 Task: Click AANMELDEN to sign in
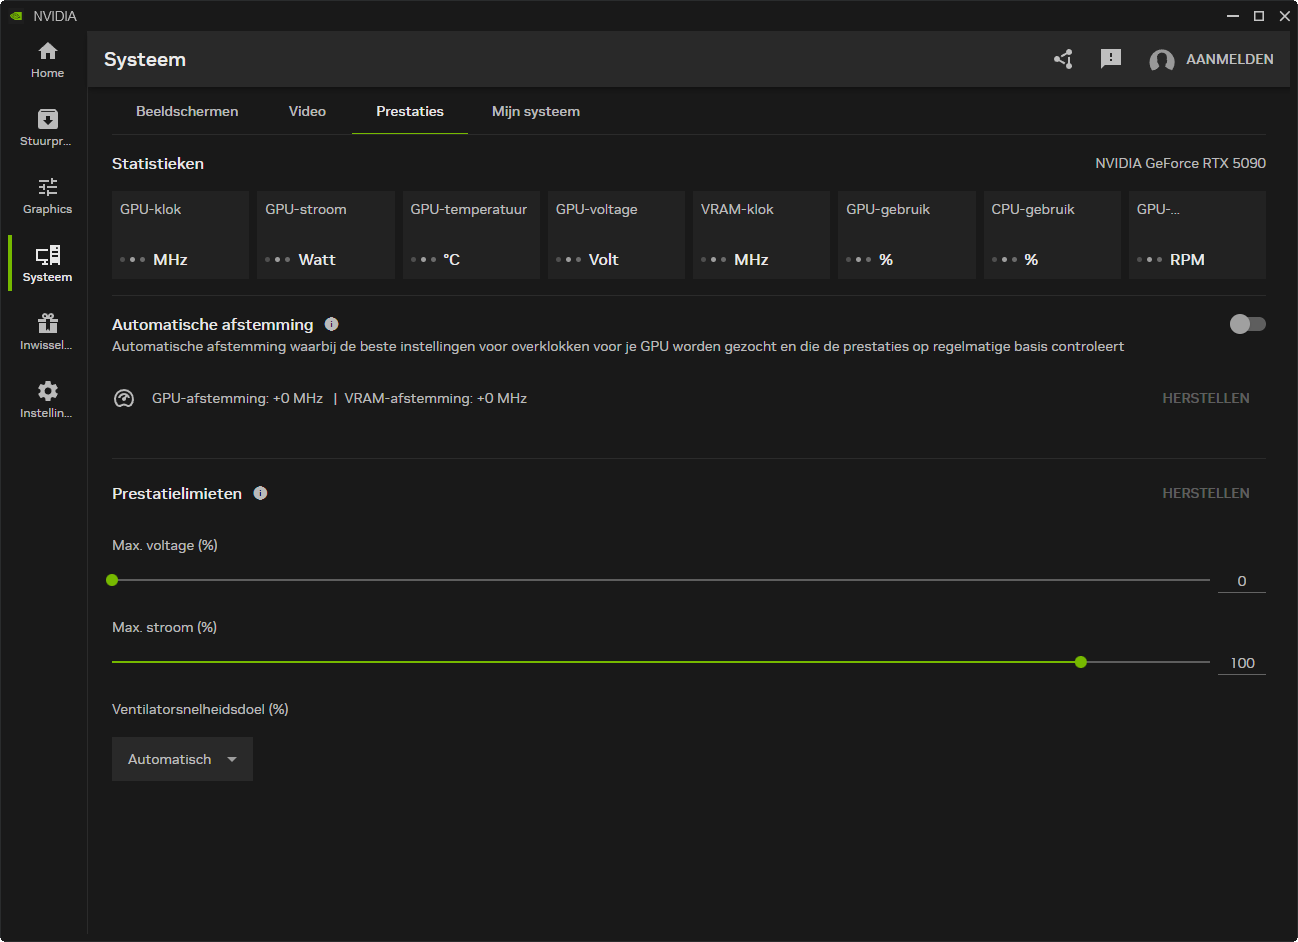click(1229, 59)
